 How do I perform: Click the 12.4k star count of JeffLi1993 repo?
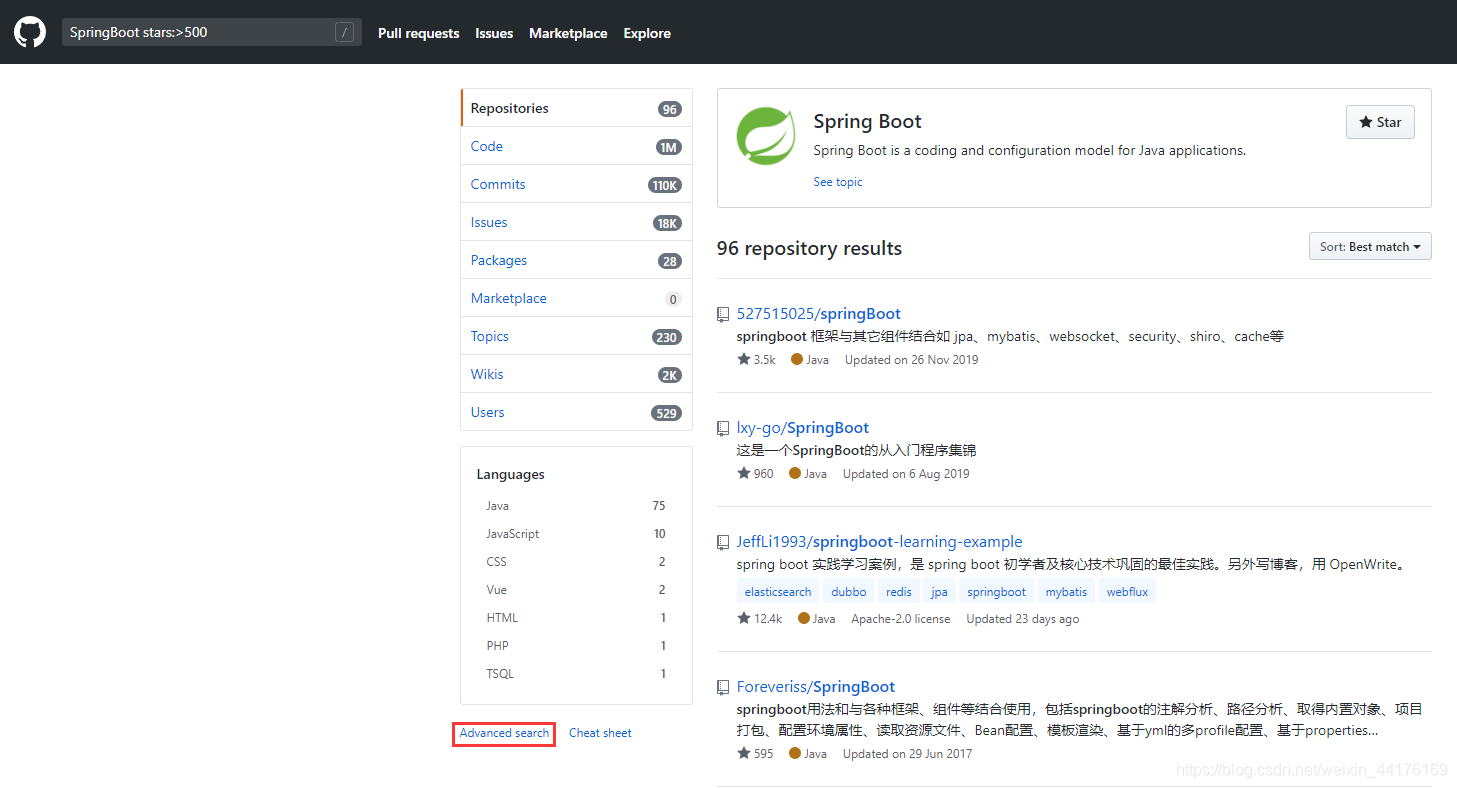coord(760,619)
